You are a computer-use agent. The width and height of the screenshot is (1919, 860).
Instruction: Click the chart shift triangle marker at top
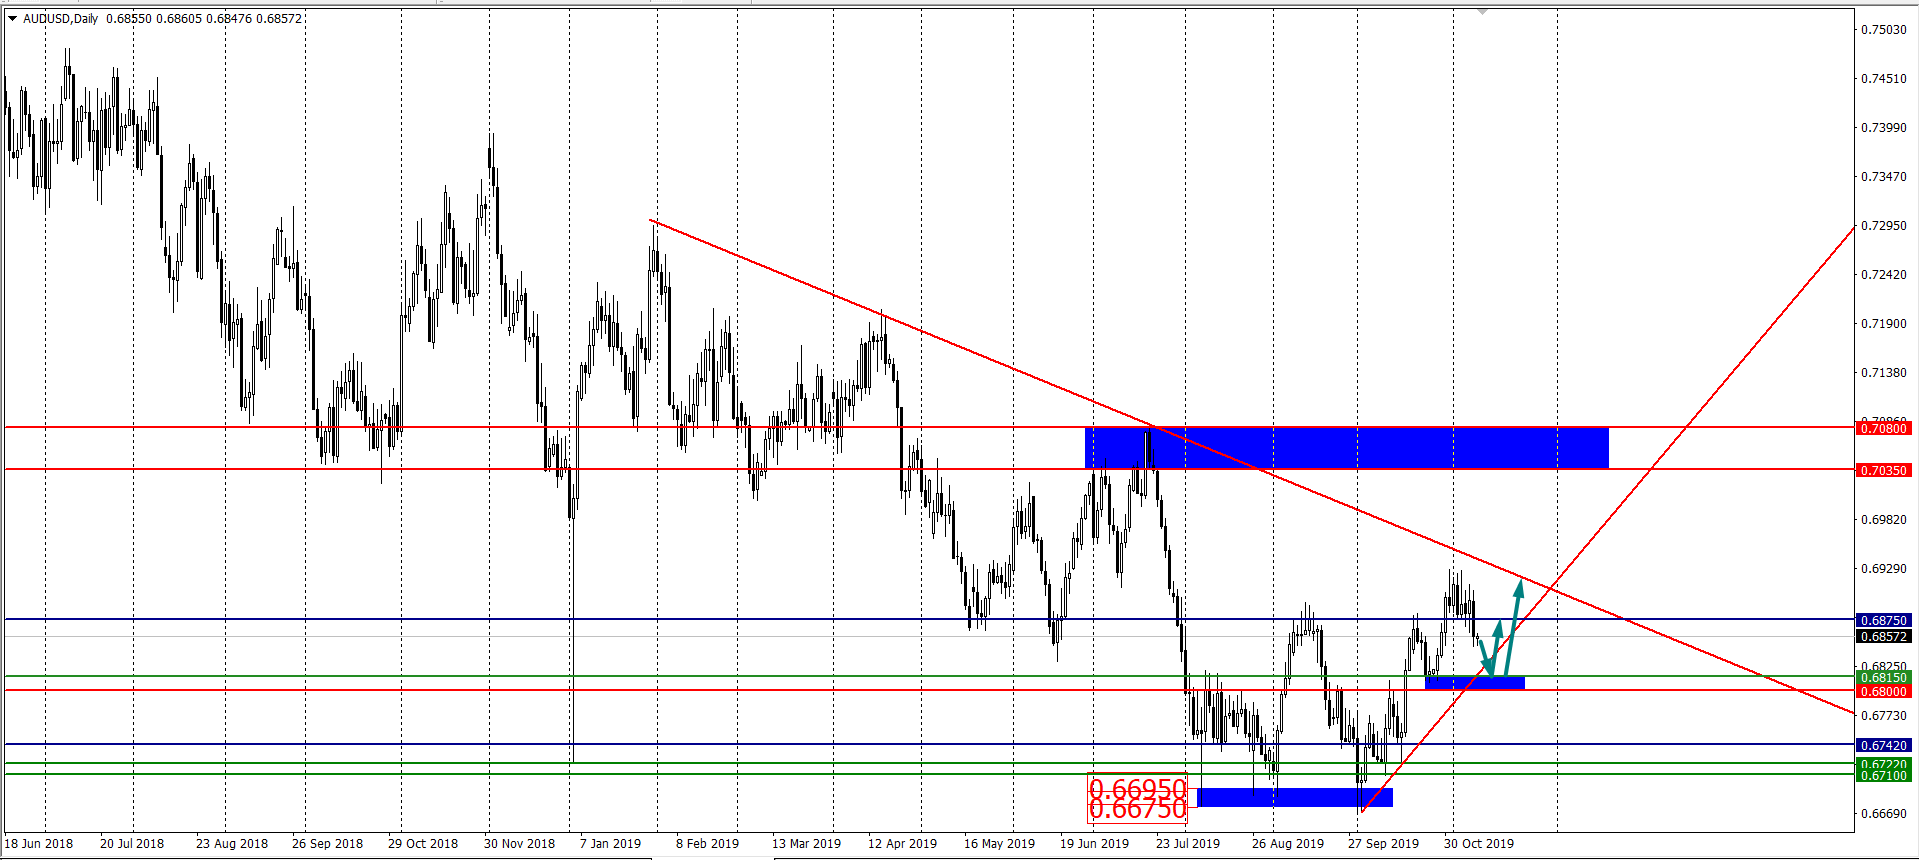pyautogui.click(x=1482, y=11)
